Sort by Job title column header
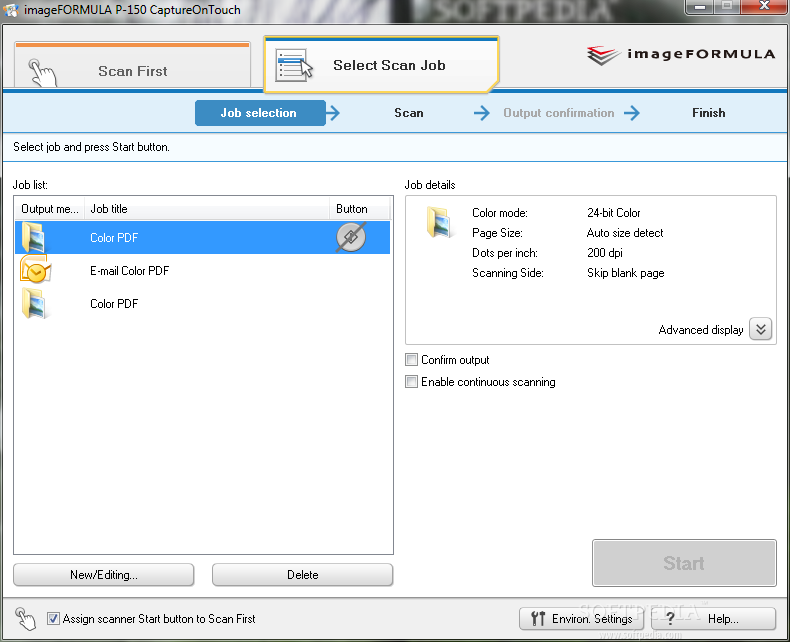This screenshot has width=790, height=642. point(207,209)
